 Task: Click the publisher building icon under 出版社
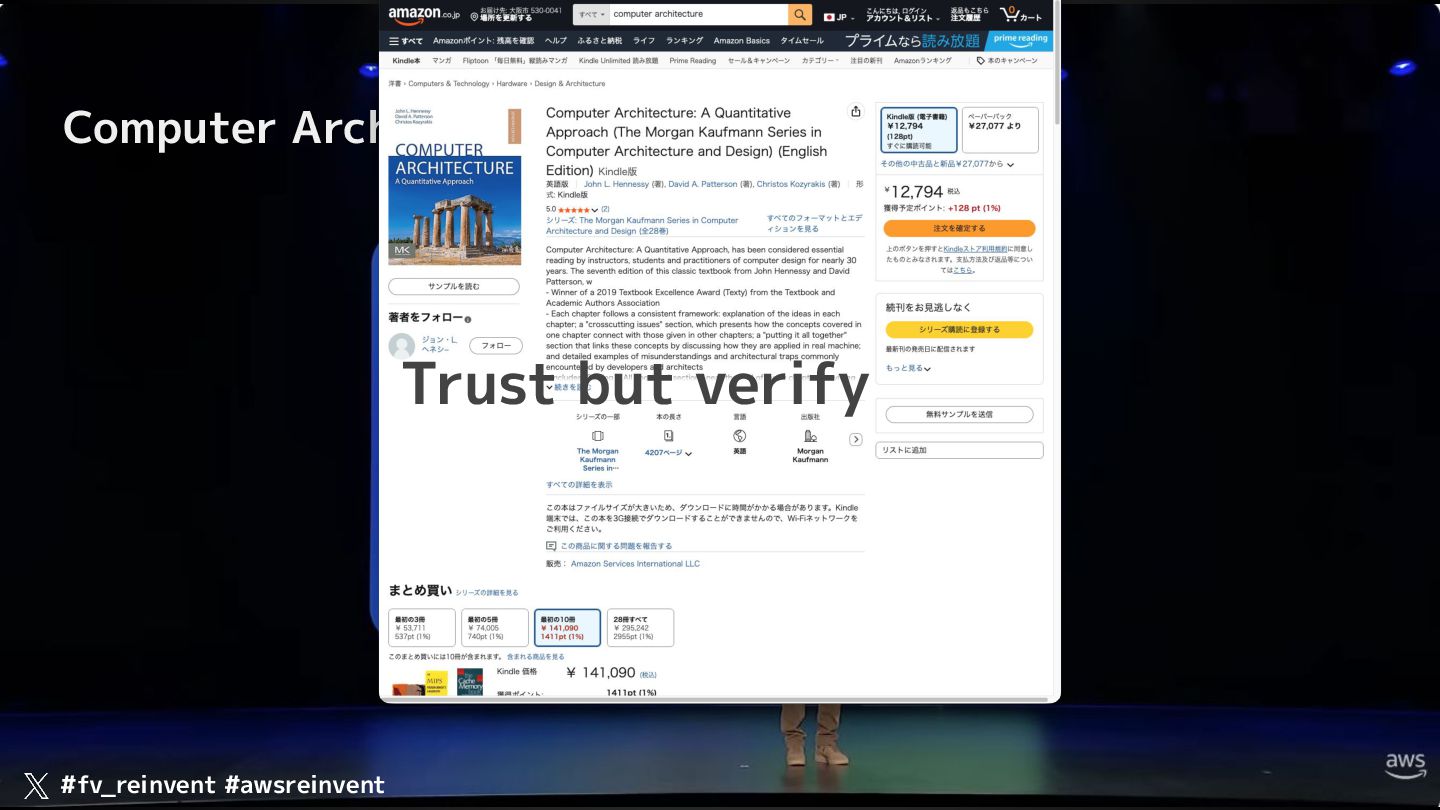click(x=810, y=436)
